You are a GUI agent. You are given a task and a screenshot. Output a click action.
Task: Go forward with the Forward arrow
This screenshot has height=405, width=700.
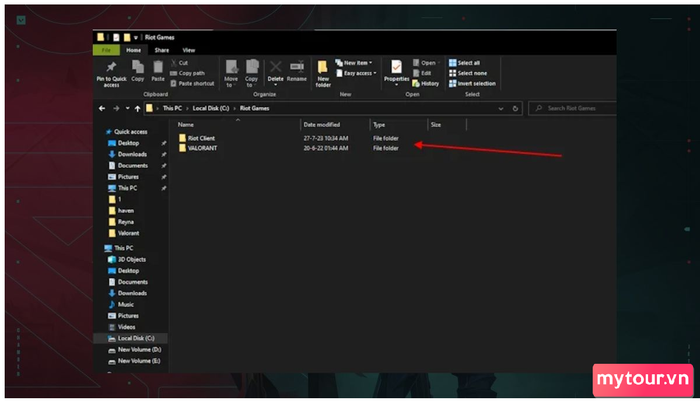[x=116, y=109]
